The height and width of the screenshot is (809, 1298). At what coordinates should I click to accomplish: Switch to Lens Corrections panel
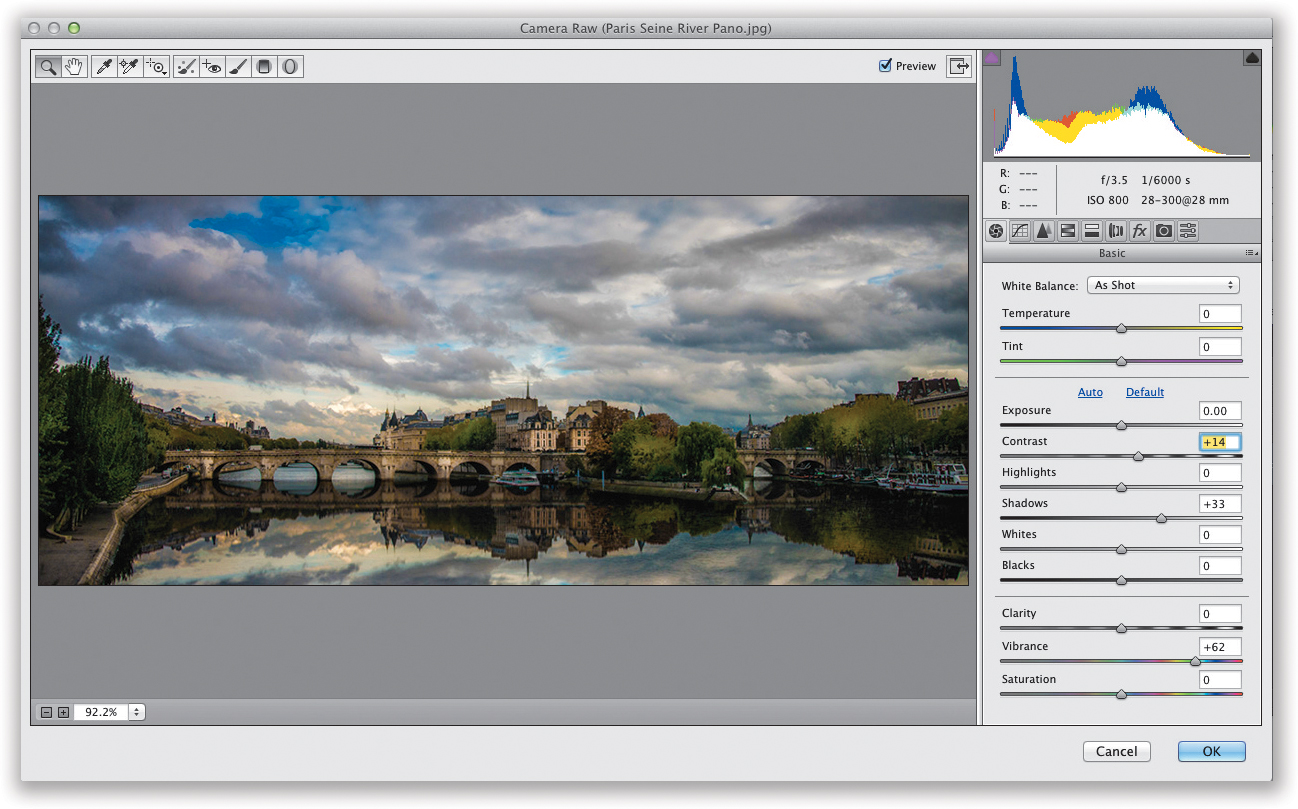1116,231
